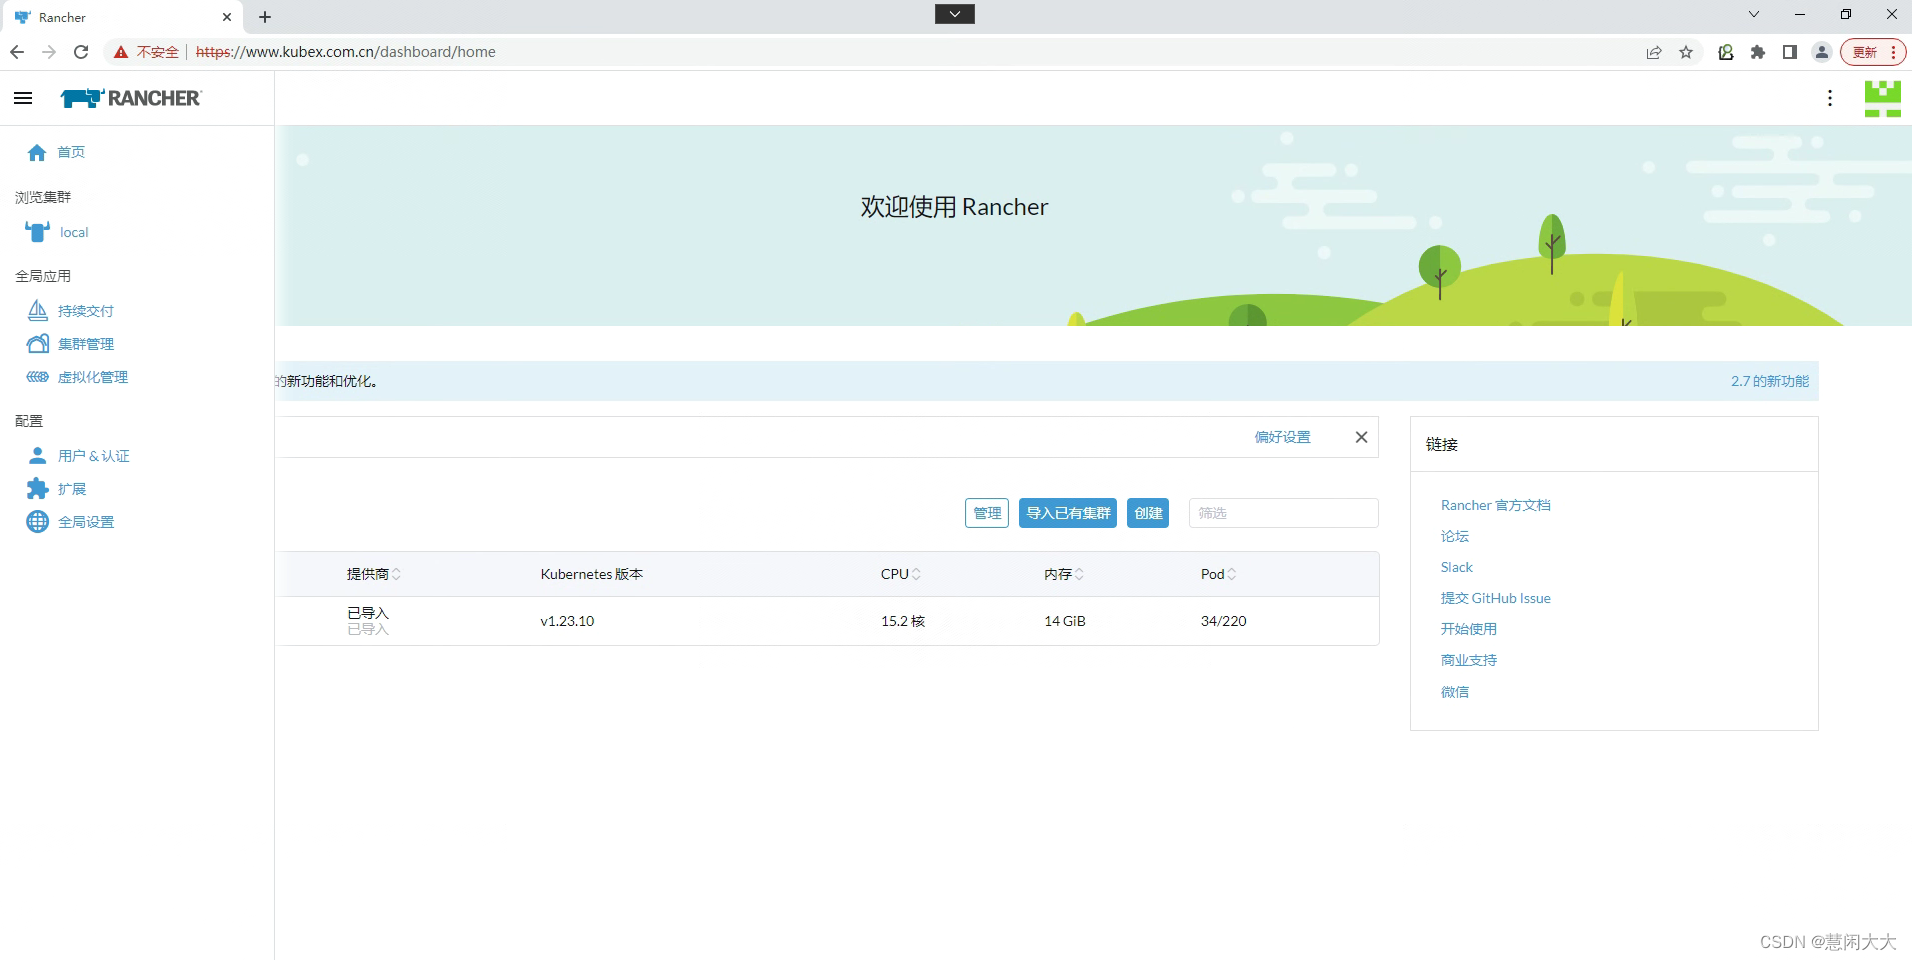This screenshot has height=960, width=1912.
Task: Click the share page icon in address bar
Action: [1654, 52]
